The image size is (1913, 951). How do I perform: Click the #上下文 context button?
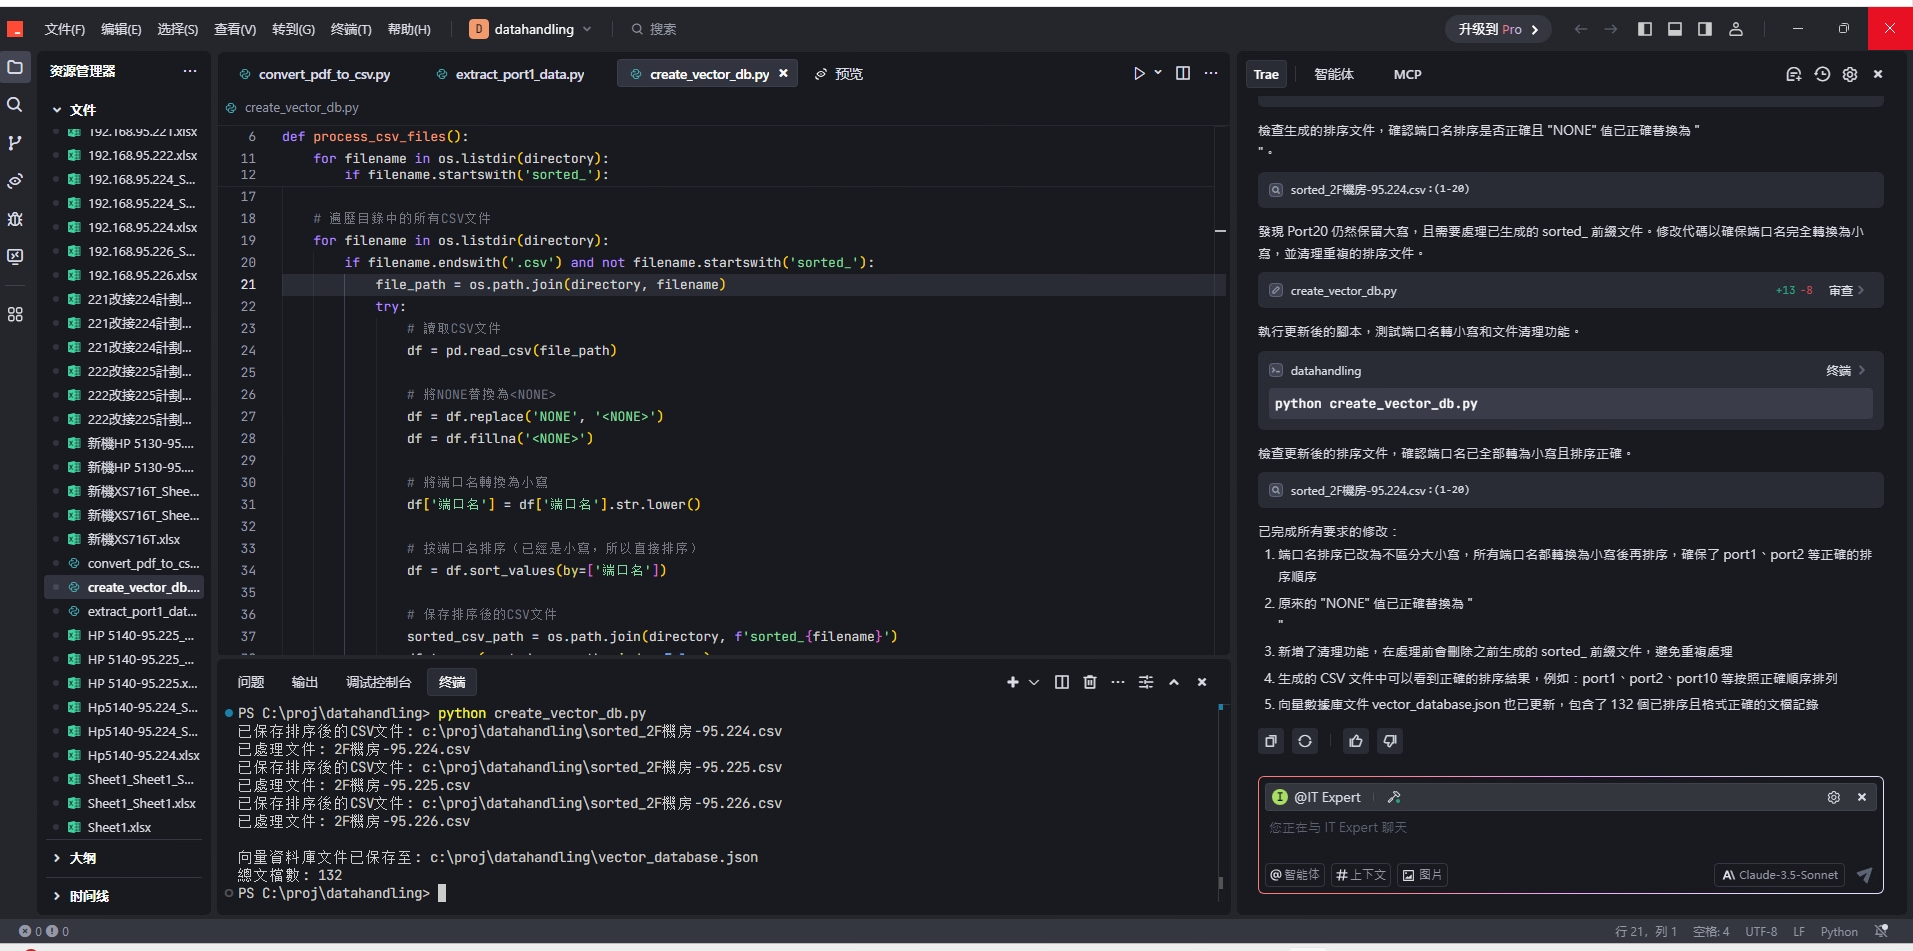coord(1361,875)
